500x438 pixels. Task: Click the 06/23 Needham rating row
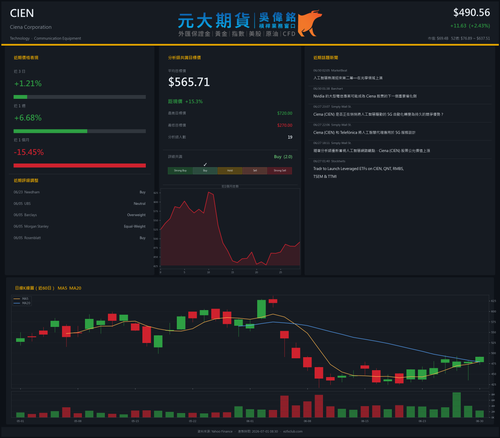(x=80, y=192)
